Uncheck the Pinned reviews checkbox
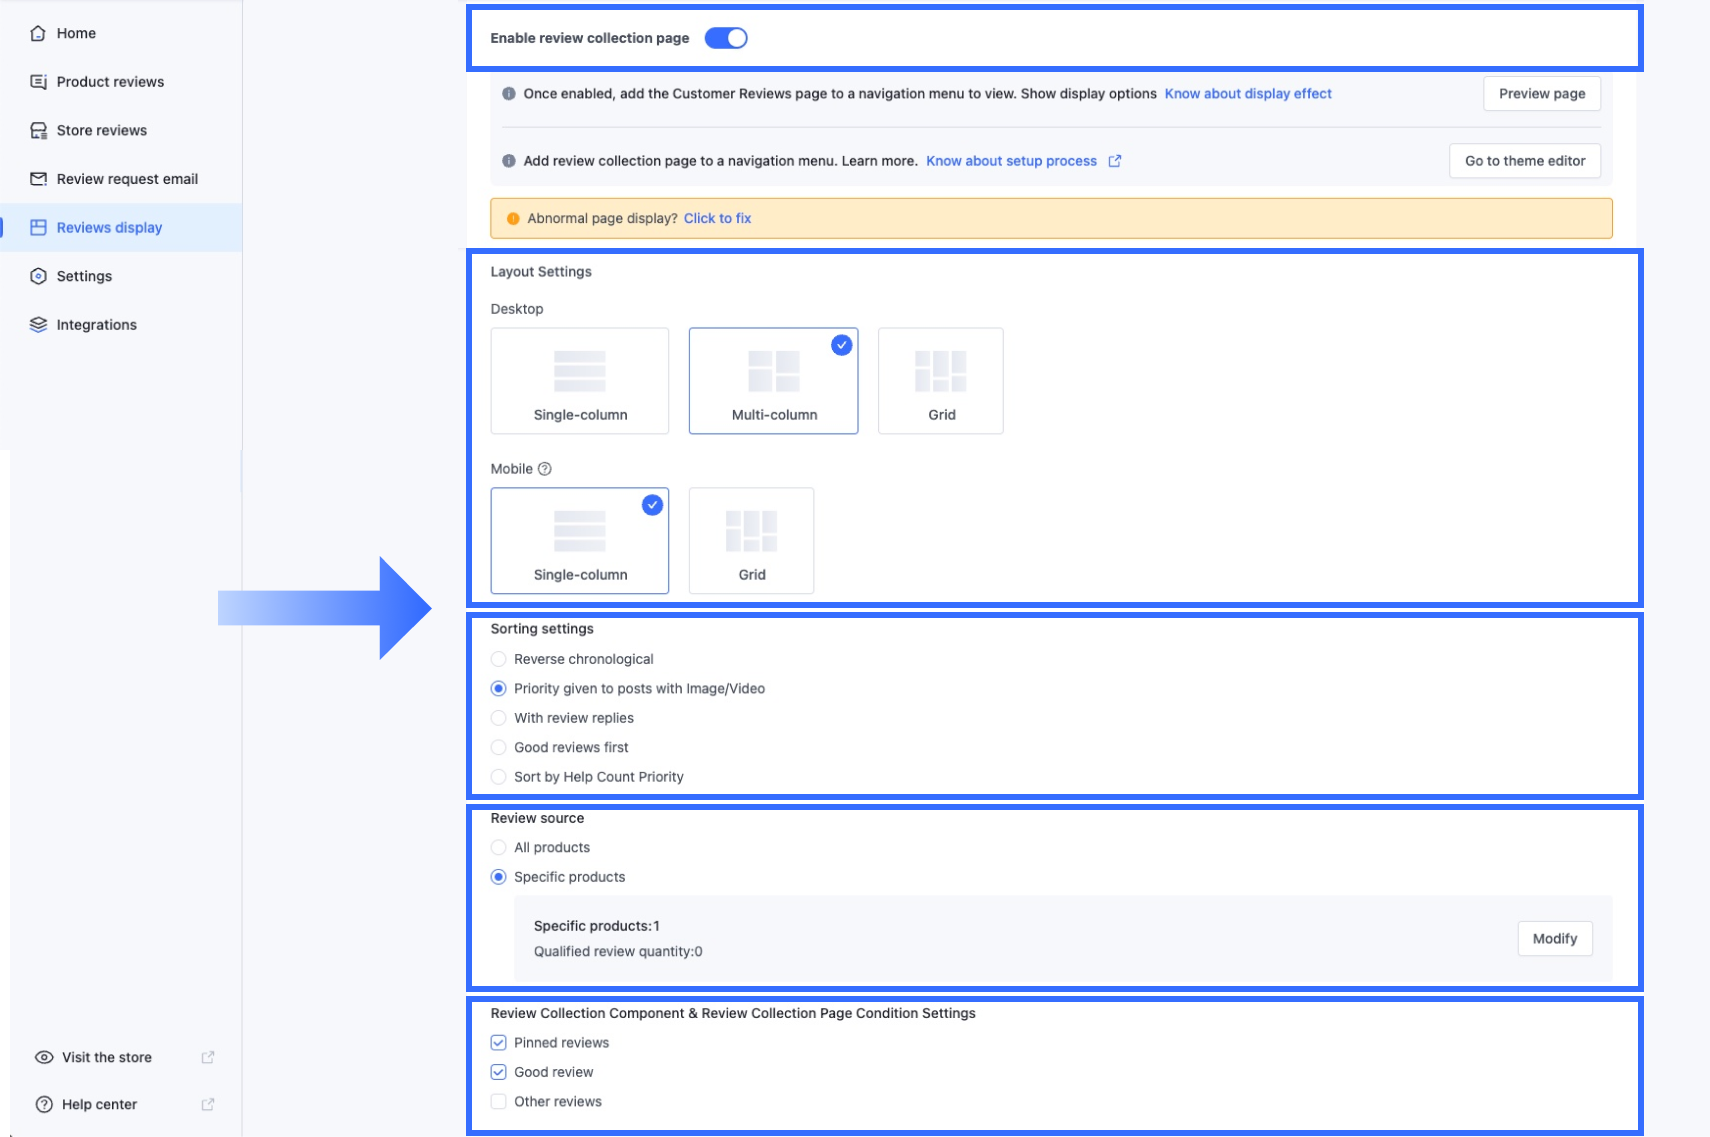Image resolution: width=1710 pixels, height=1137 pixels. [499, 1043]
